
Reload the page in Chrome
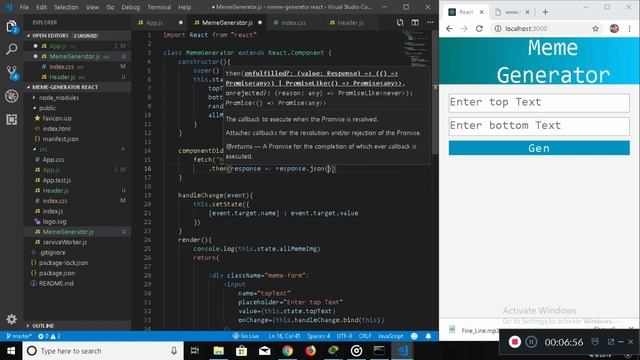tap(479, 29)
